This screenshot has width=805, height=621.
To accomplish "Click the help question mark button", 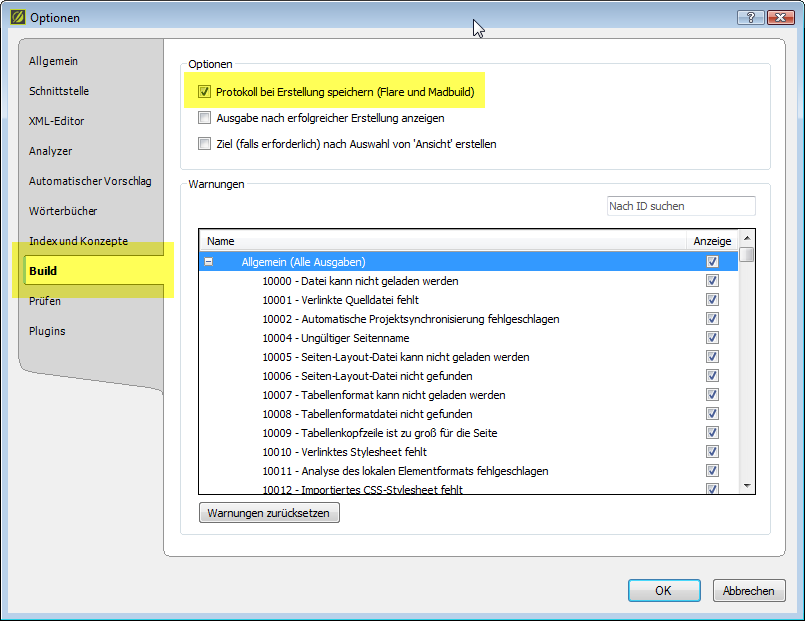I will pos(749,17).
